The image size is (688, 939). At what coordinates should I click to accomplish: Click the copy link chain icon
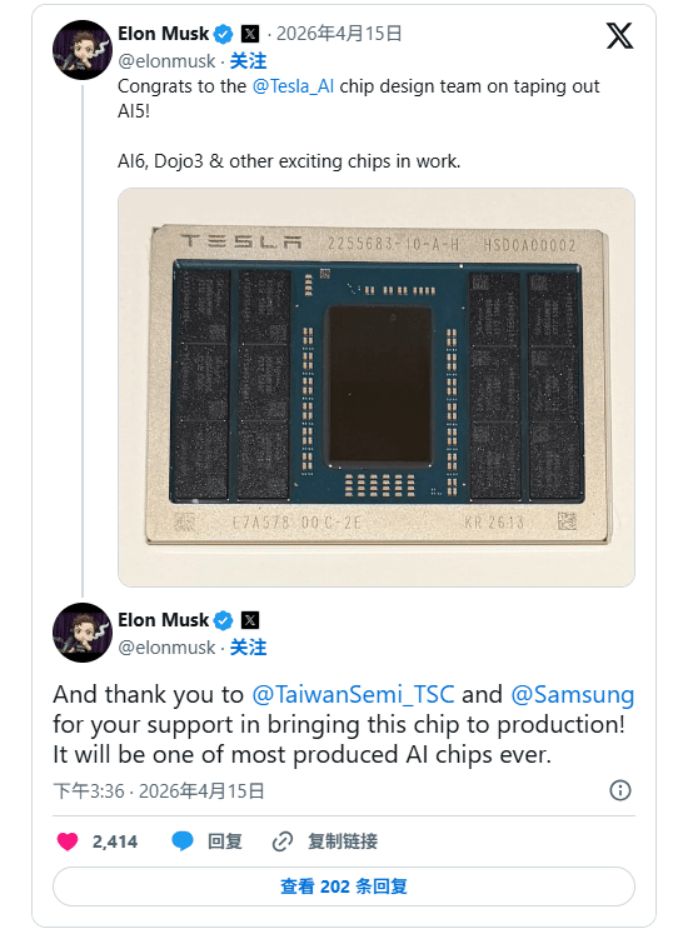[x=283, y=841]
